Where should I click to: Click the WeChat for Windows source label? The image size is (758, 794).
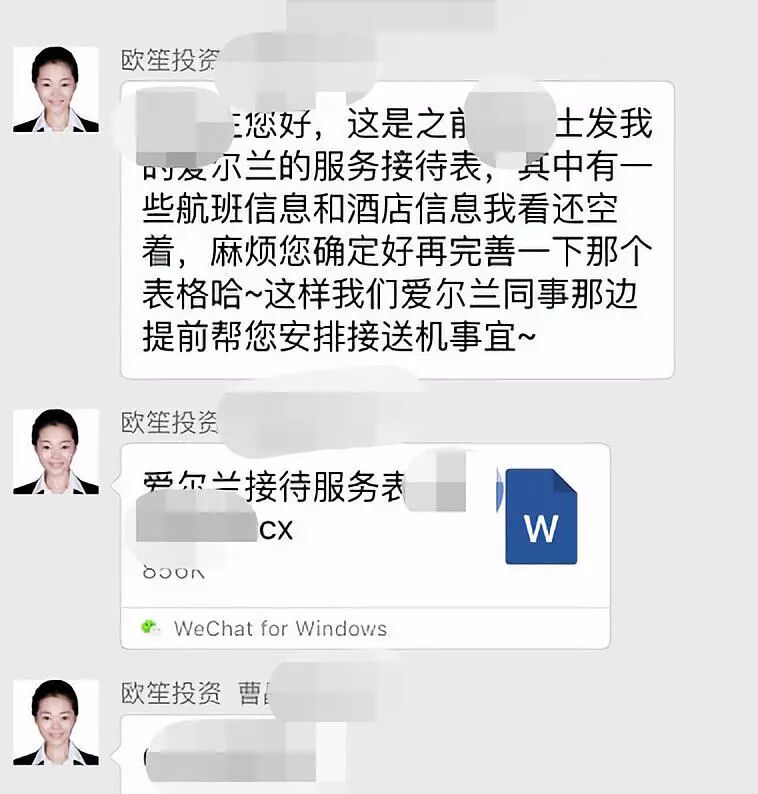pyautogui.click(x=280, y=628)
